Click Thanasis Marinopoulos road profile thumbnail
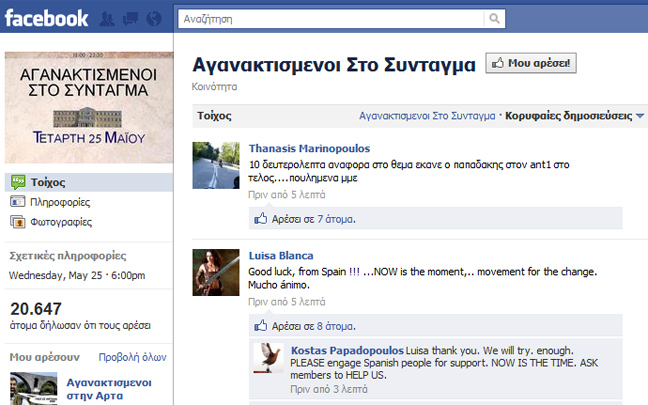 [x=216, y=165]
